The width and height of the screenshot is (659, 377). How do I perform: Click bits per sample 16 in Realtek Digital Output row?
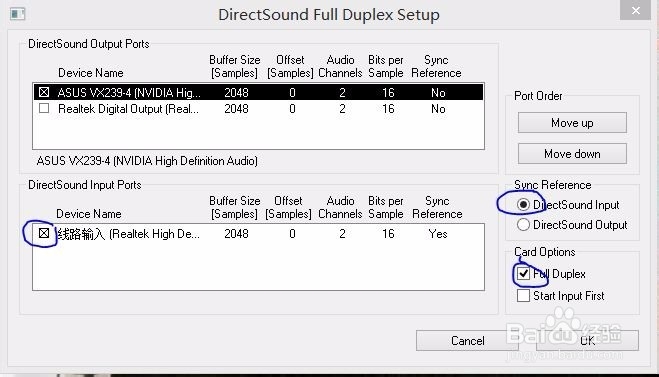(x=388, y=109)
